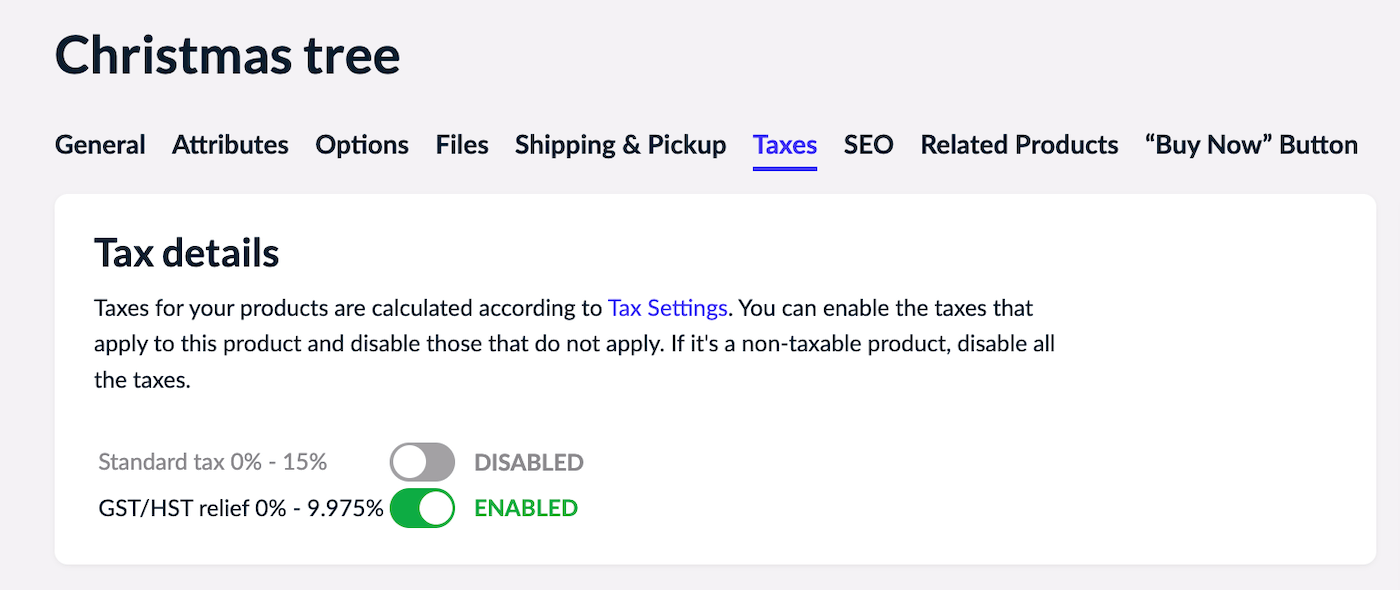Follow the Tax Settings link
The image size is (1400, 590).
667,308
